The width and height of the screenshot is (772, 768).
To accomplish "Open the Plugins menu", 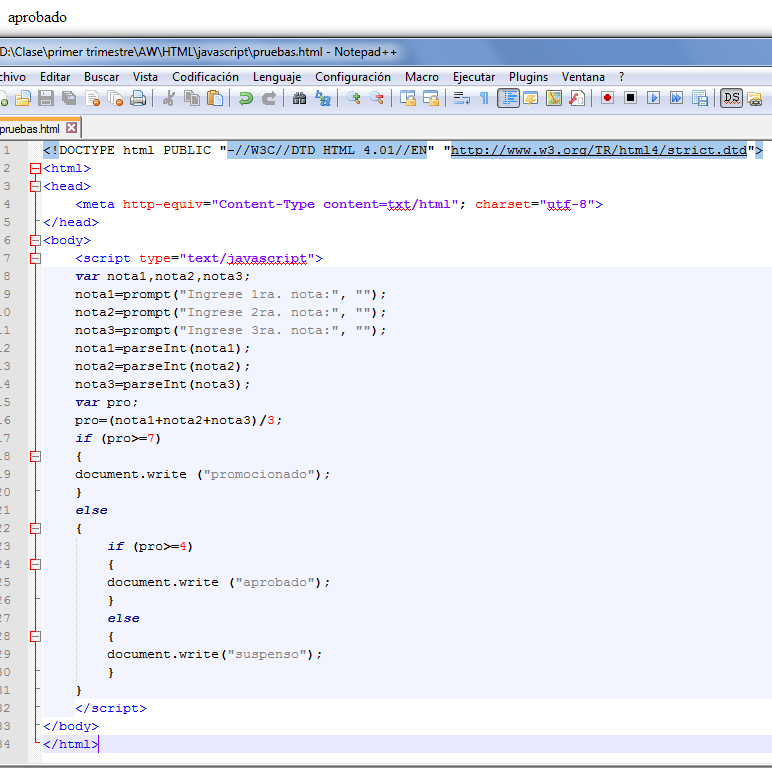I will click(528, 77).
